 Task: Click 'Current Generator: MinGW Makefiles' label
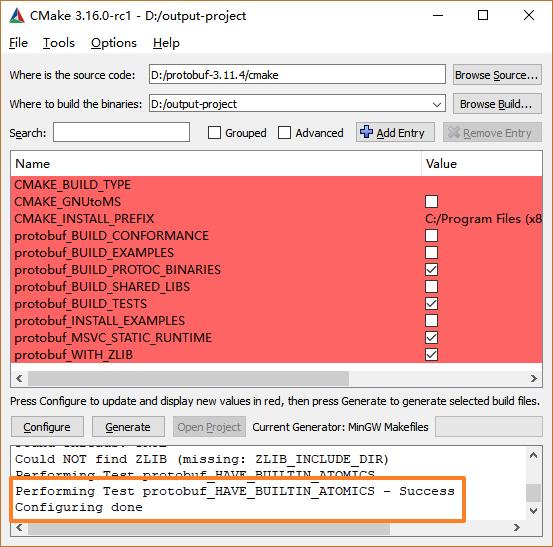coord(340,427)
